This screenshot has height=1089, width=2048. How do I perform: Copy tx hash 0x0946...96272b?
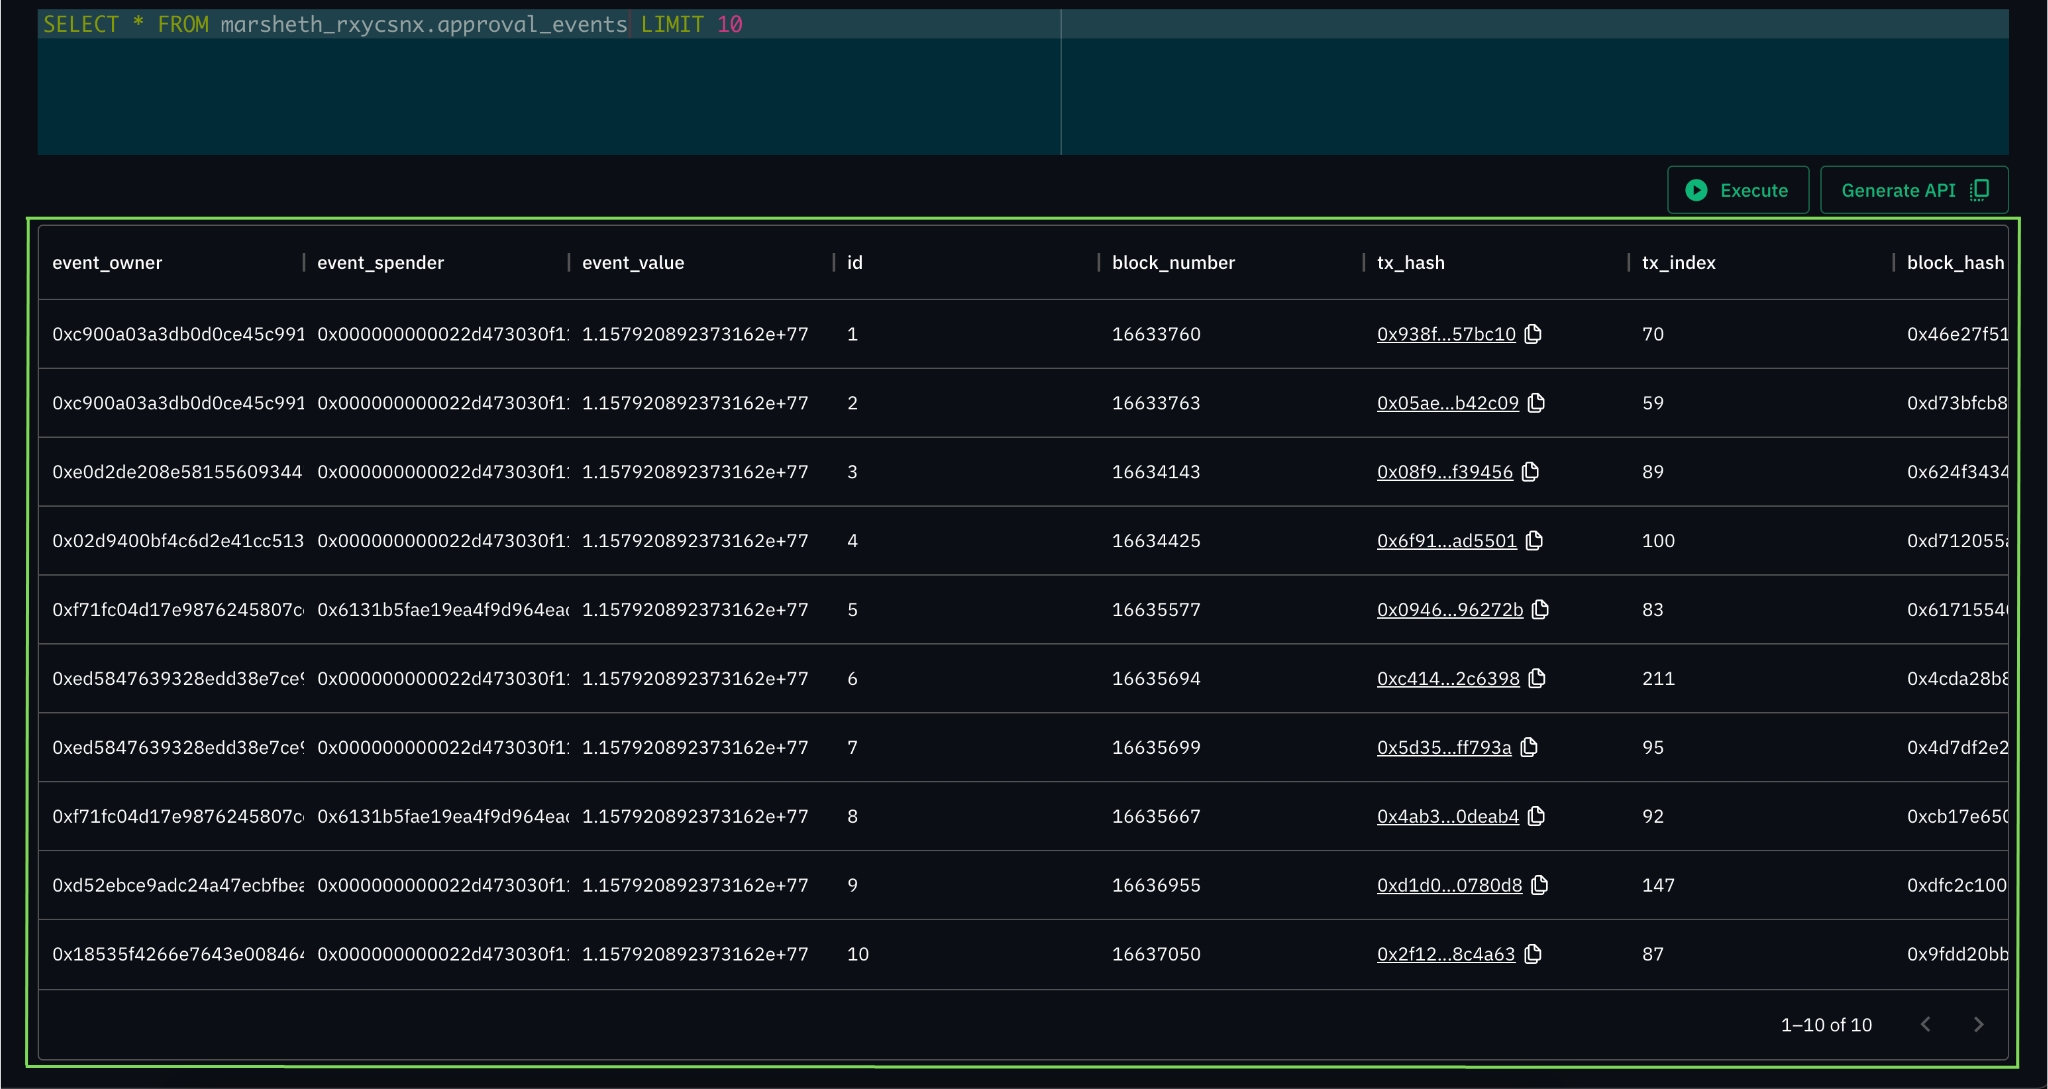click(1541, 609)
